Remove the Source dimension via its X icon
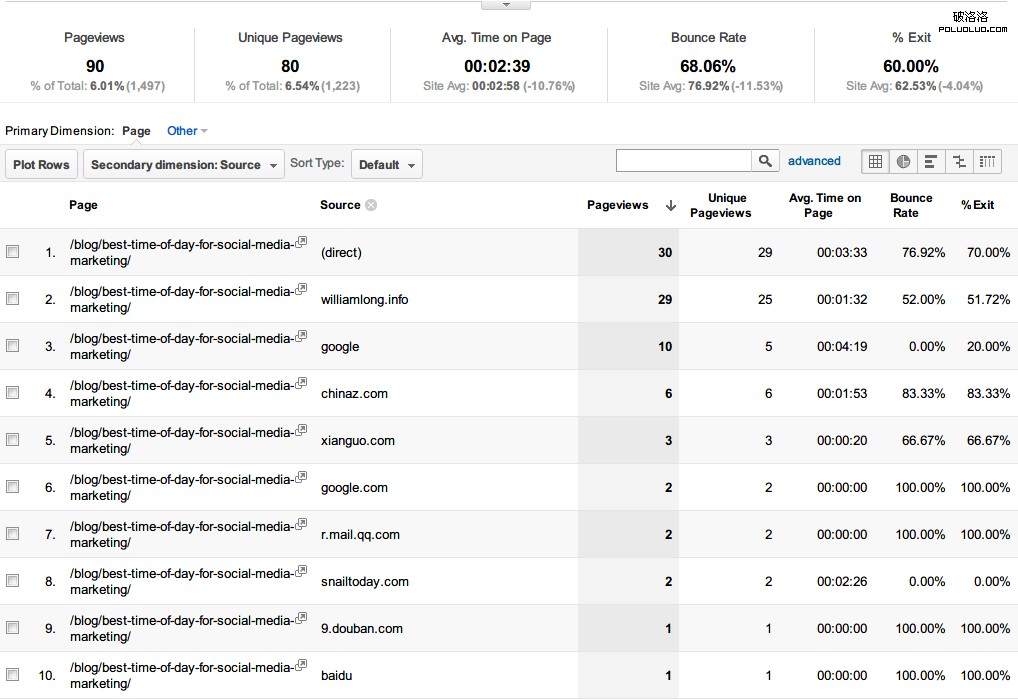The height and width of the screenshot is (700, 1018). click(x=369, y=204)
